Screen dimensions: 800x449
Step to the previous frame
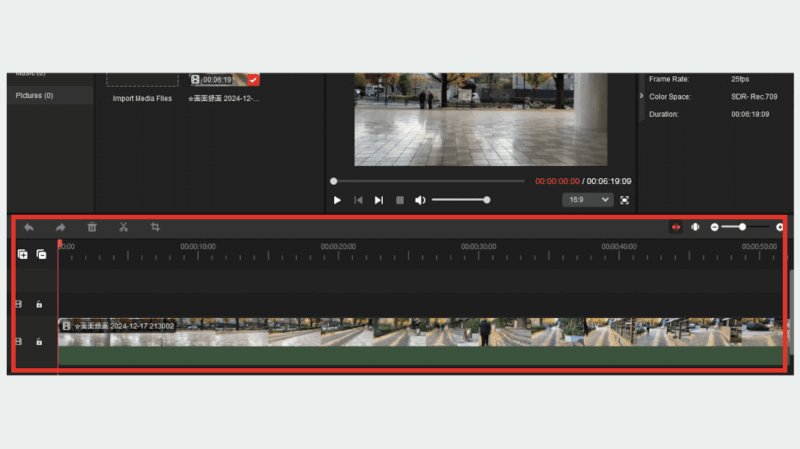pos(358,200)
